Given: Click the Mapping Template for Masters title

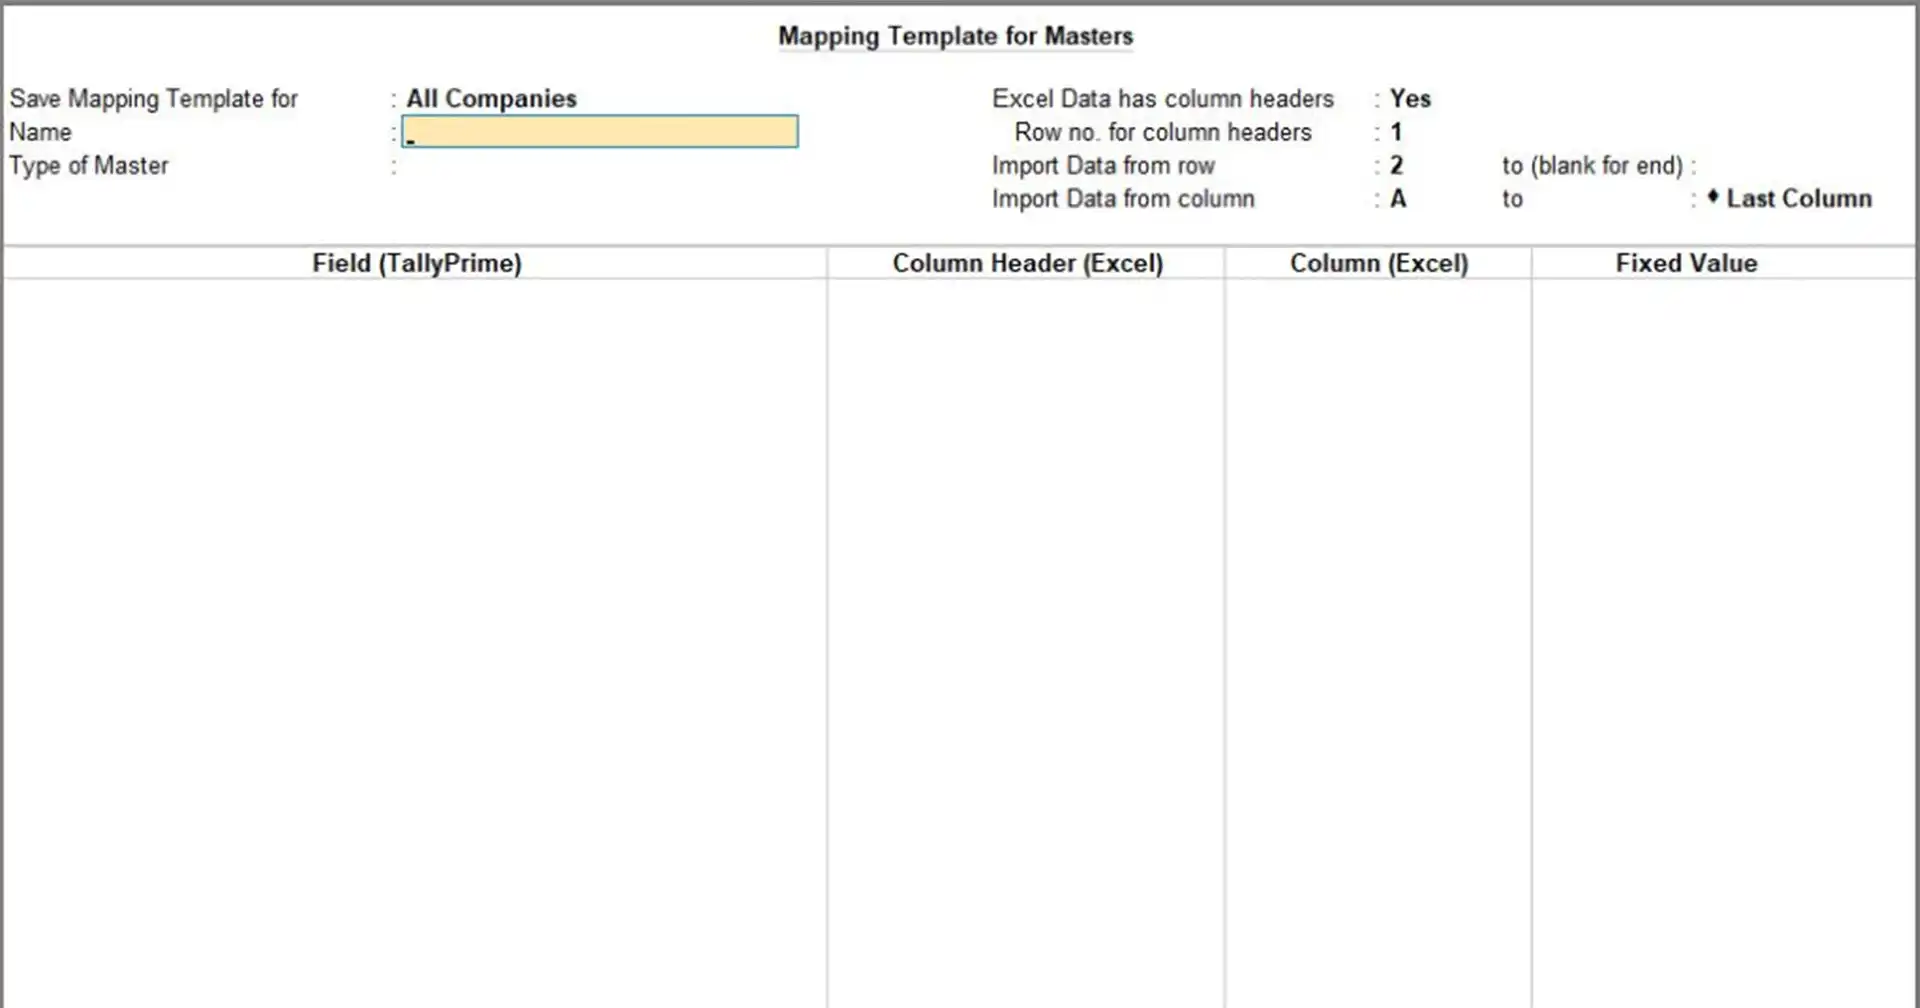Looking at the screenshot, I should [955, 36].
